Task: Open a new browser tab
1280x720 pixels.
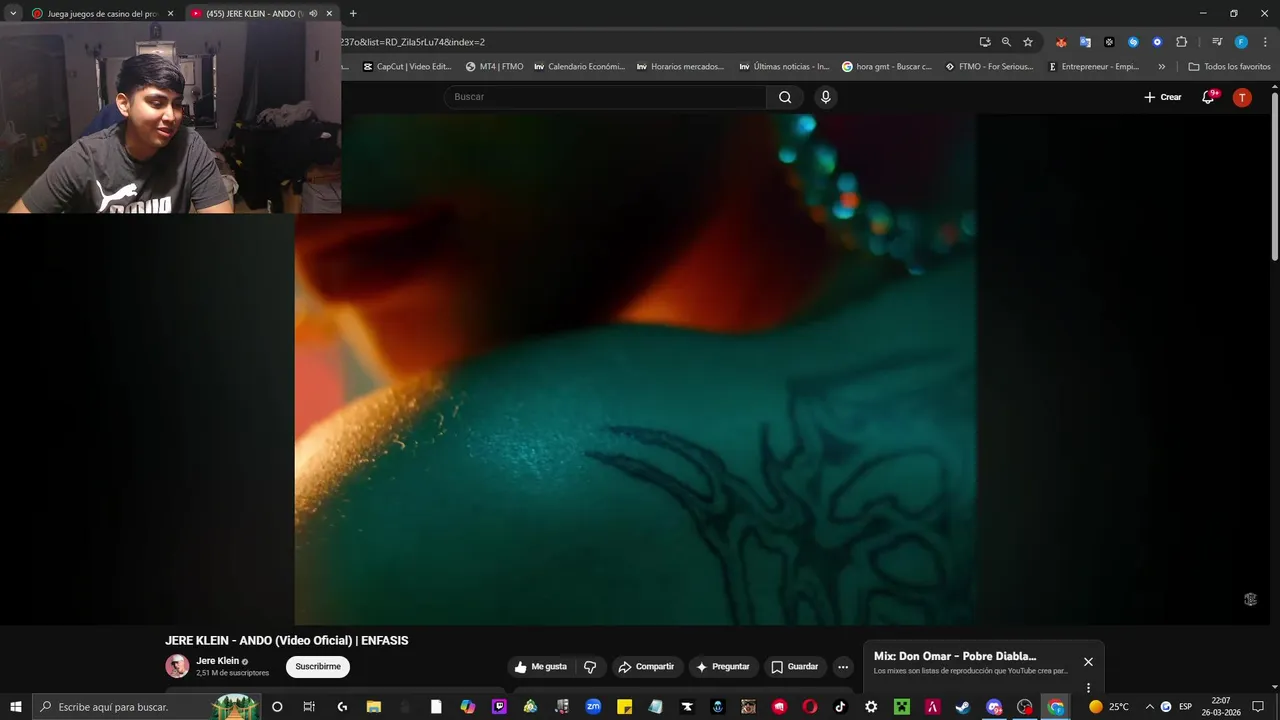Action: coord(353,14)
